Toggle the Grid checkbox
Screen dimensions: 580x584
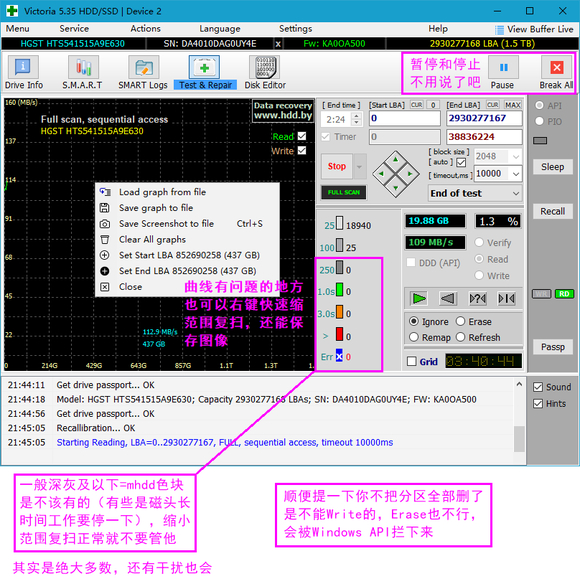412,361
